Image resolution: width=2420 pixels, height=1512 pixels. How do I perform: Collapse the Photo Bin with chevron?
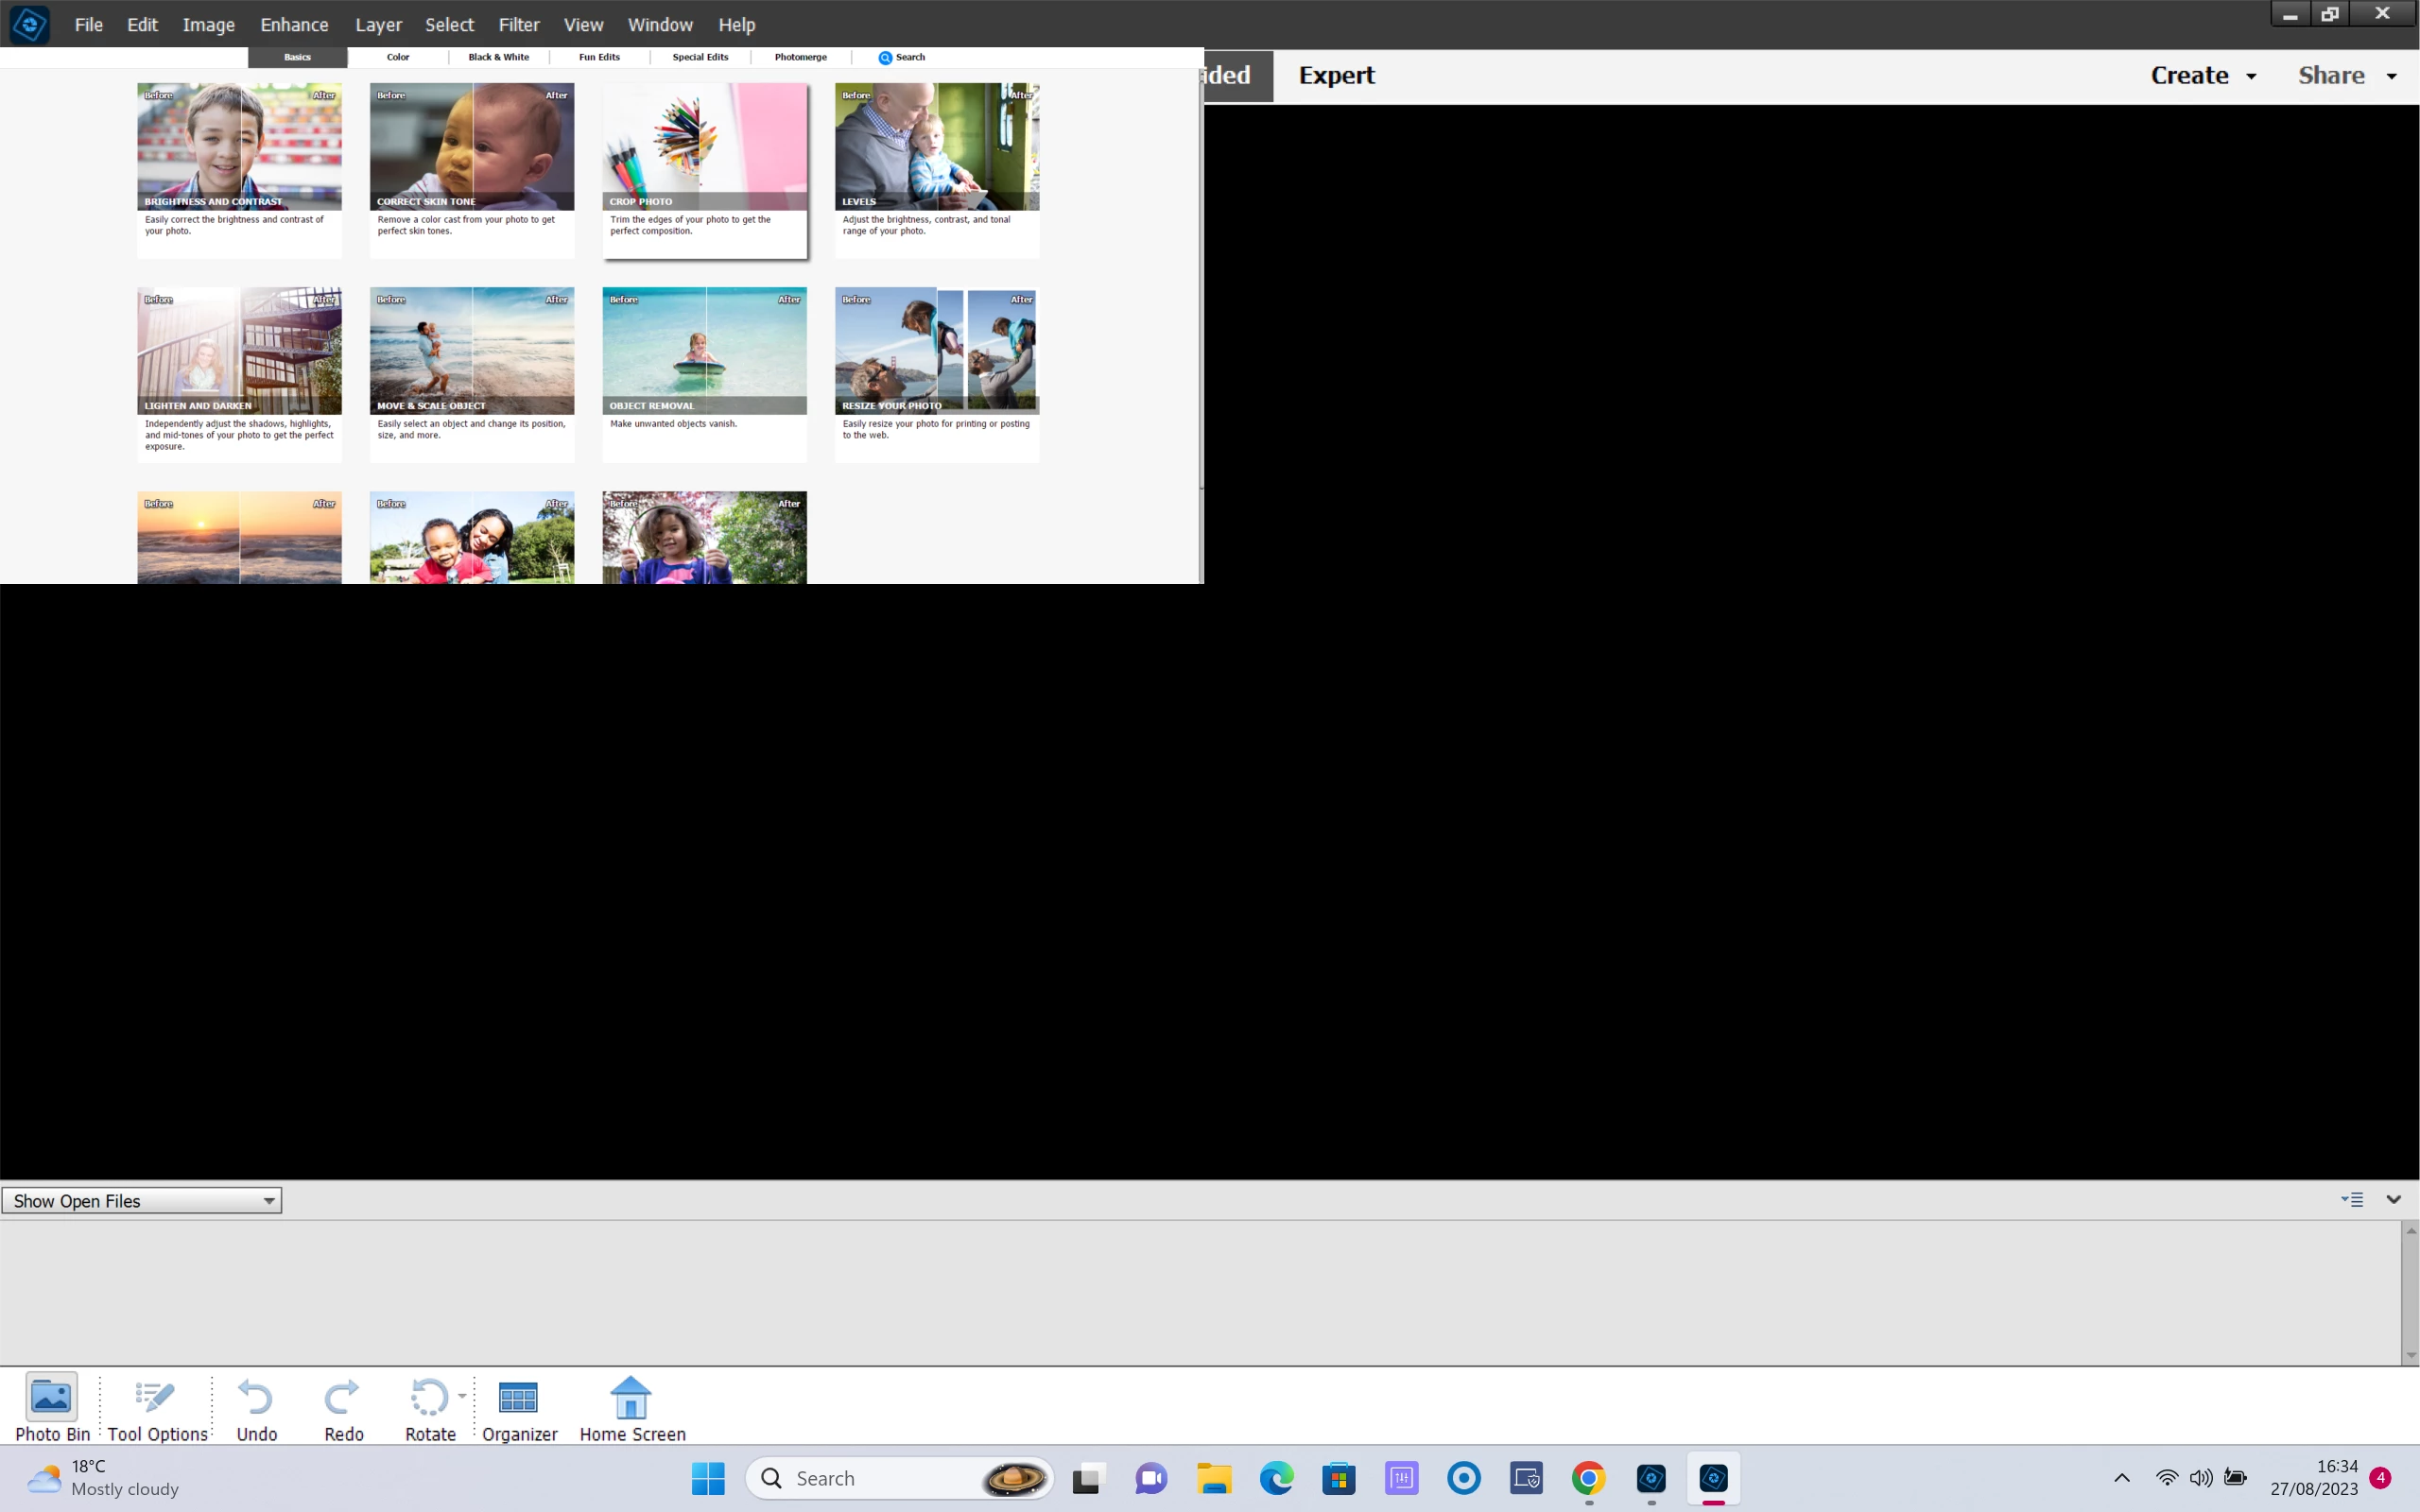coord(2393,1199)
